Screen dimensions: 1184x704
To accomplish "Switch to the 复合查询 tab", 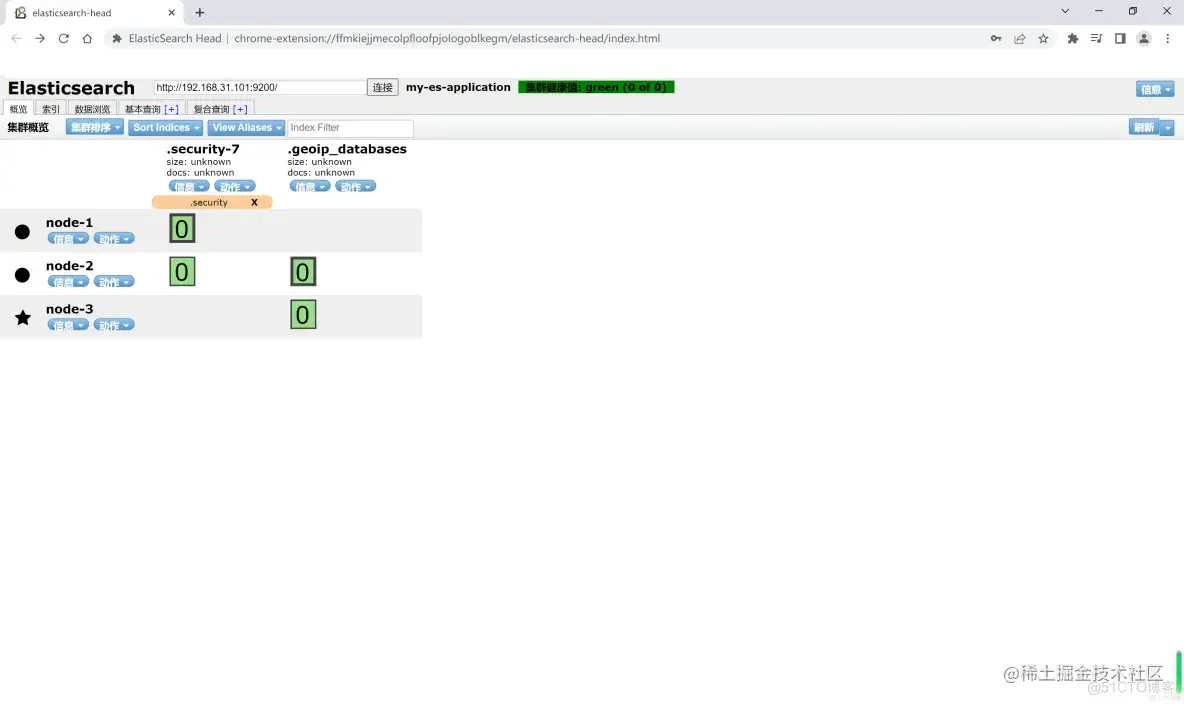I will 211,109.
